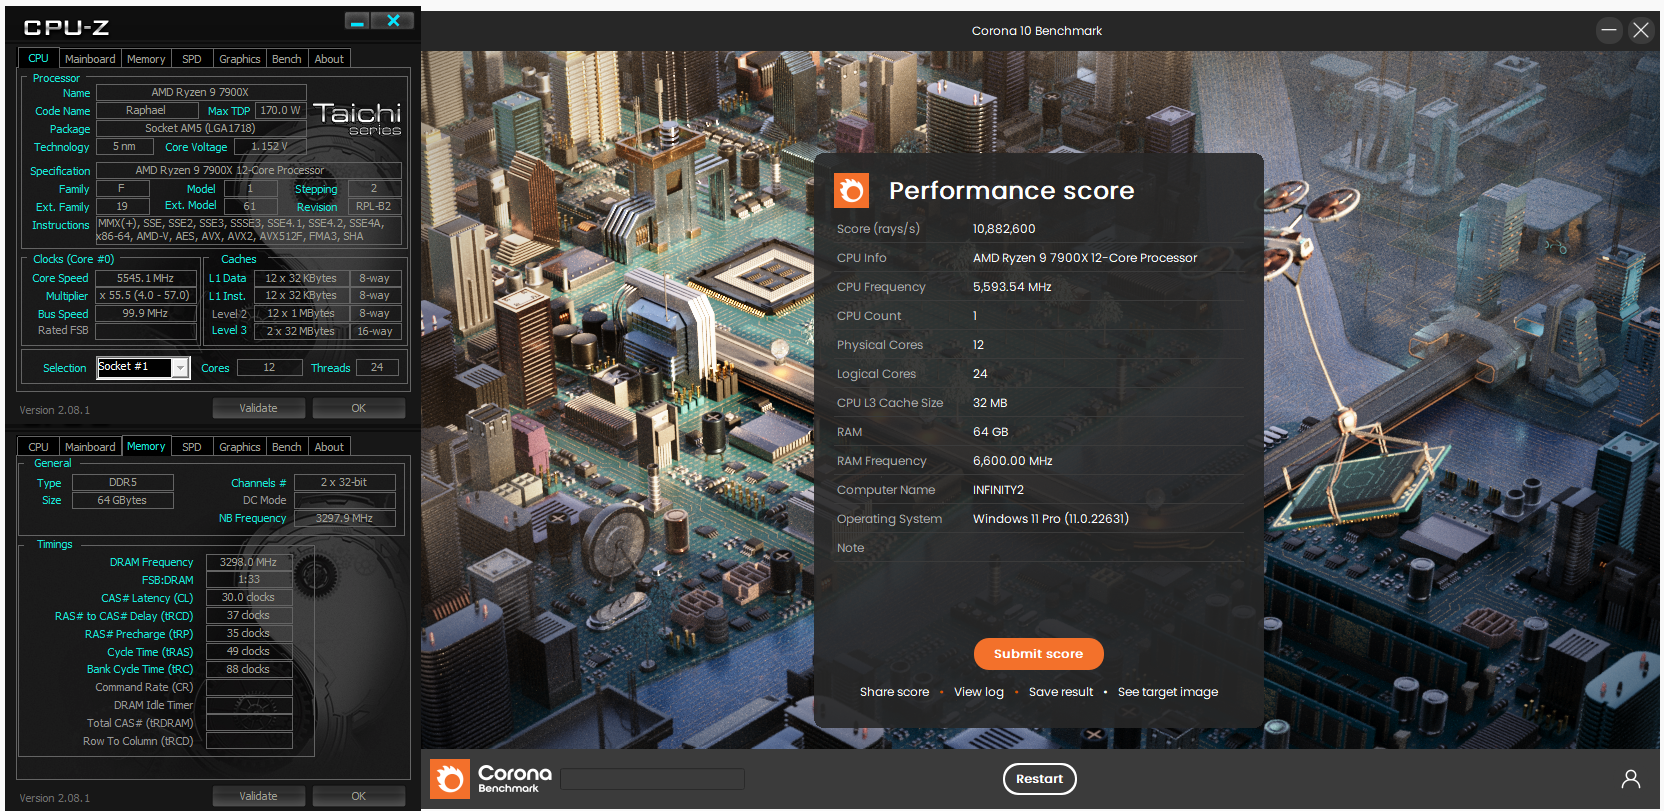Image resolution: width=1664 pixels, height=811 pixels.
Task: Select the memory Type value DDR5
Action: [x=123, y=482]
